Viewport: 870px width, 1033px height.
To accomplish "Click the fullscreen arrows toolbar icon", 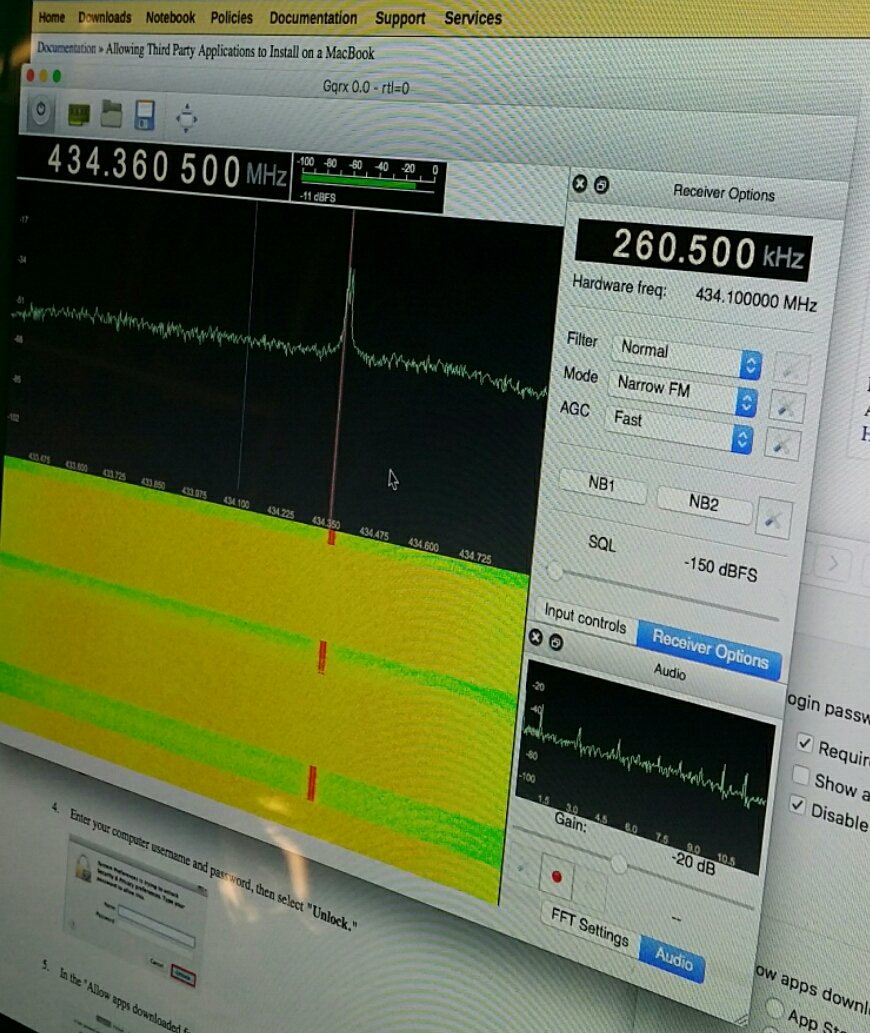I will pyautogui.click(x=186, y=119).
